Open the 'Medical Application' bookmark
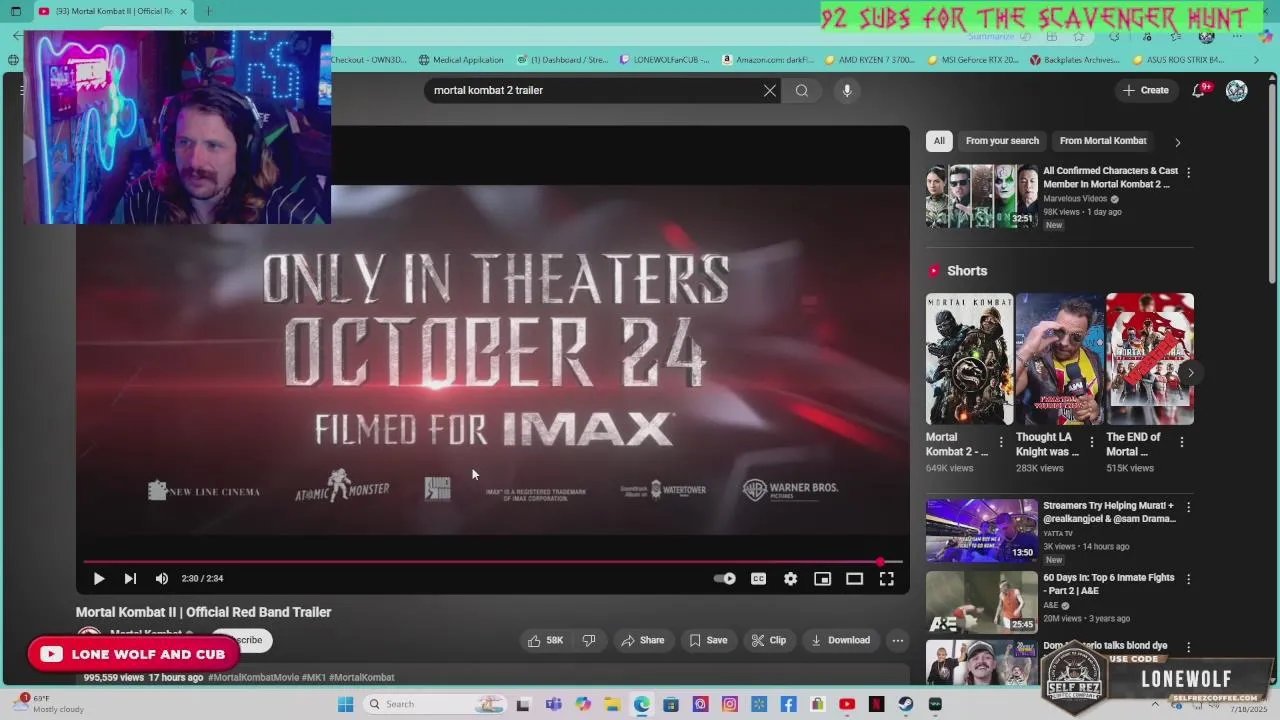Image resolution: width=1280 pixels, height=720 pixels. tap(461, 60)
